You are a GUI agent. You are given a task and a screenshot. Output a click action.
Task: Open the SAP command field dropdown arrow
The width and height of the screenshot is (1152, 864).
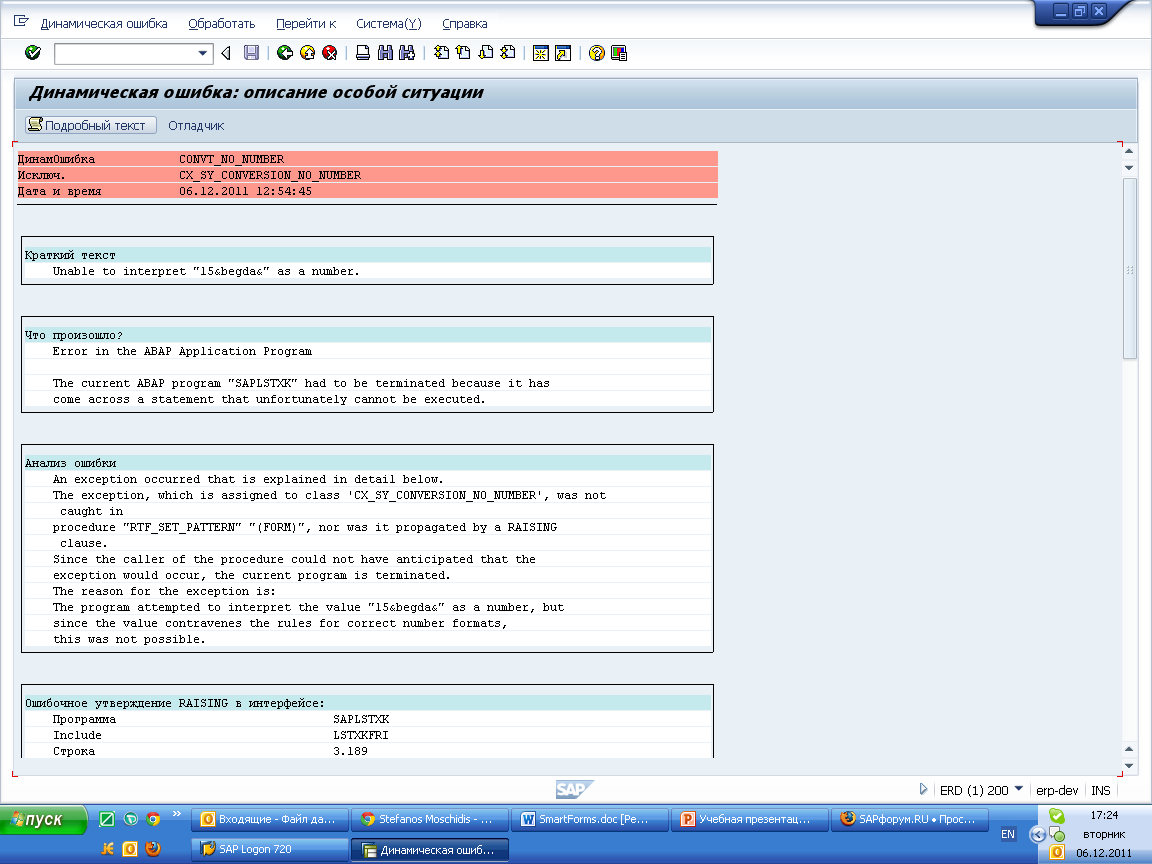pos(203,53)
